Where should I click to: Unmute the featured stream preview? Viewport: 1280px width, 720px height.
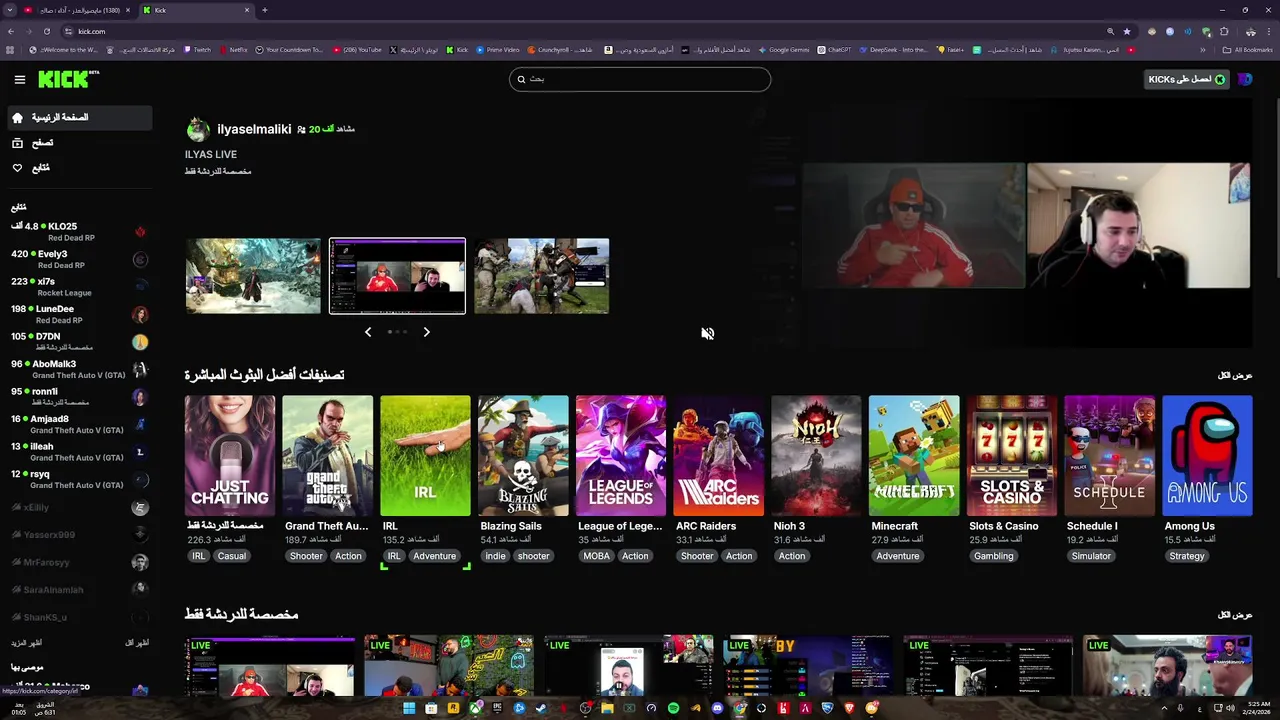[x=707, y=334]
